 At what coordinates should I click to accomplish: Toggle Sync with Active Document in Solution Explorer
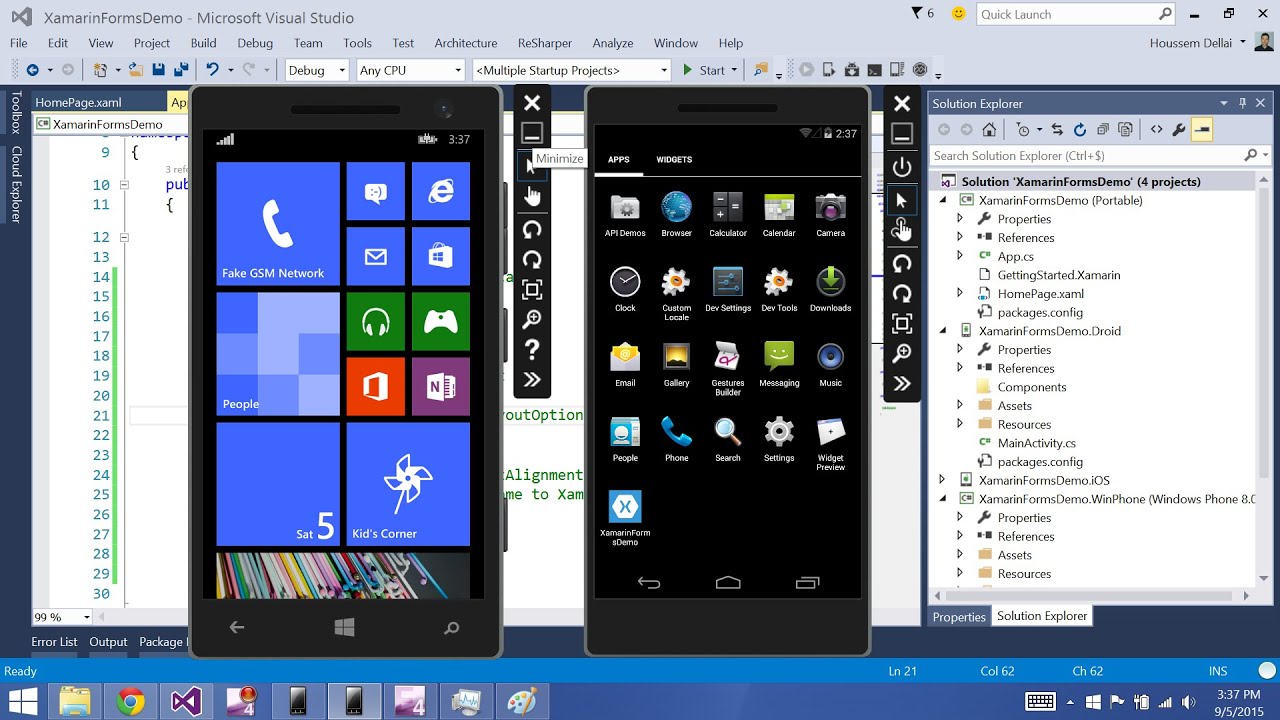pos(1057,129)
